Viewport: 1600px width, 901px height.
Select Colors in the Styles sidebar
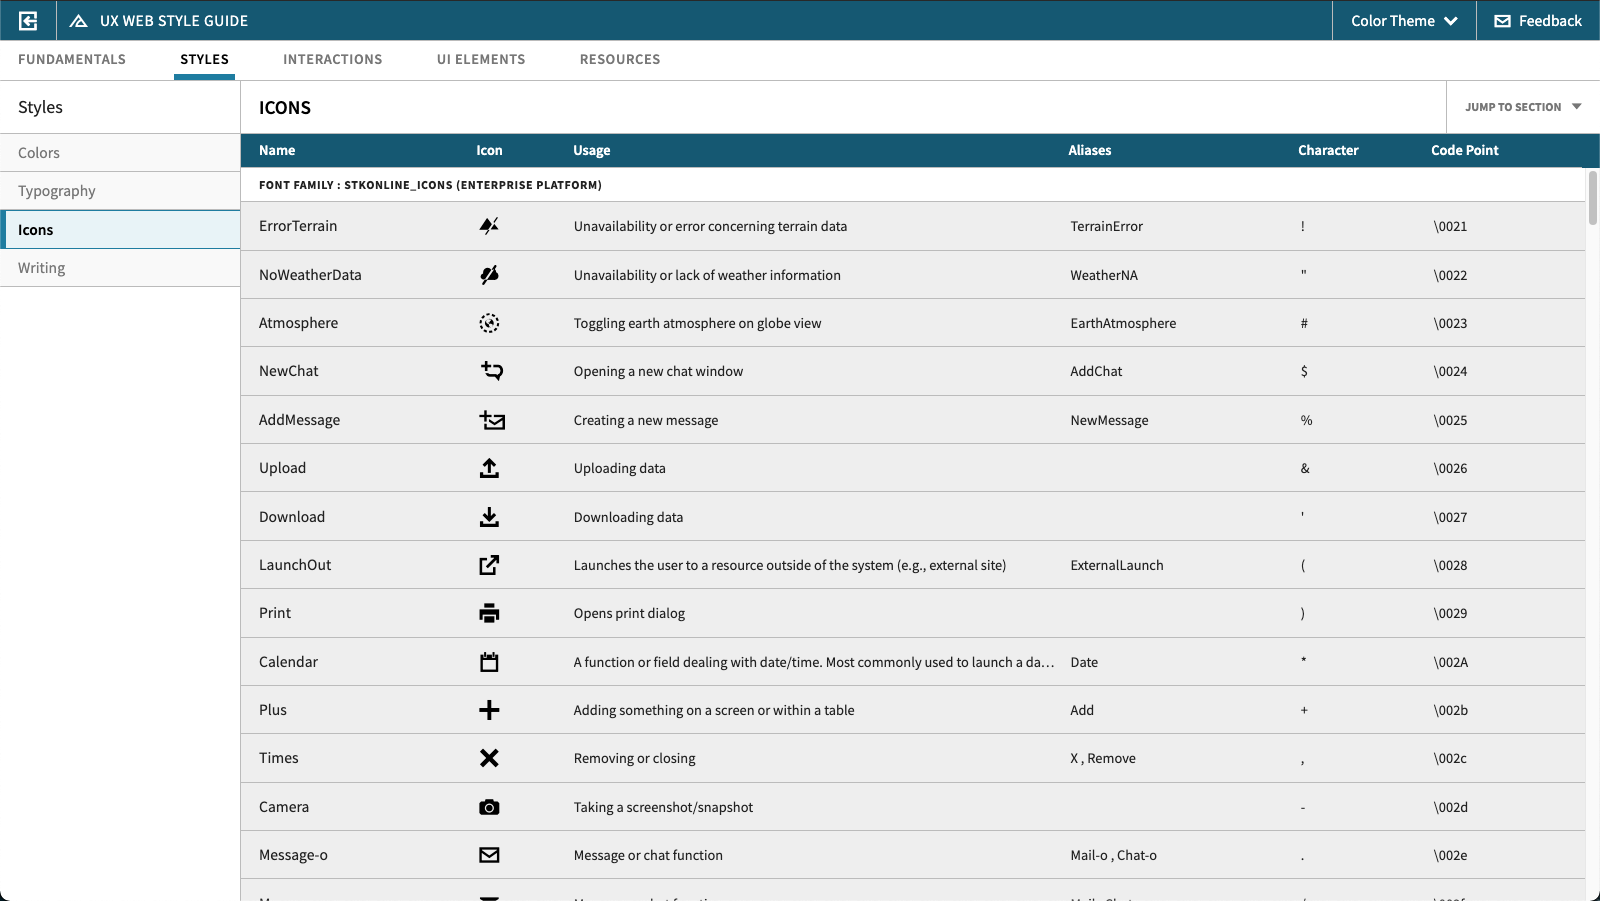click(x=39, y=153)
